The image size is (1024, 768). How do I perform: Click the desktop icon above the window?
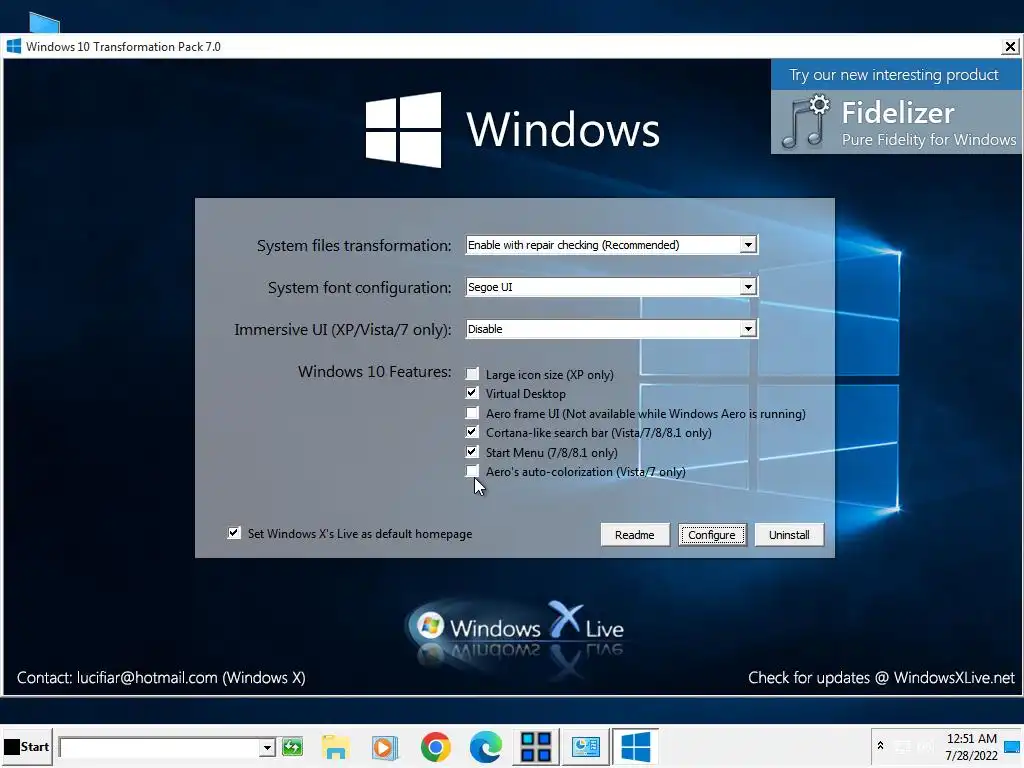tap(44, 23)
